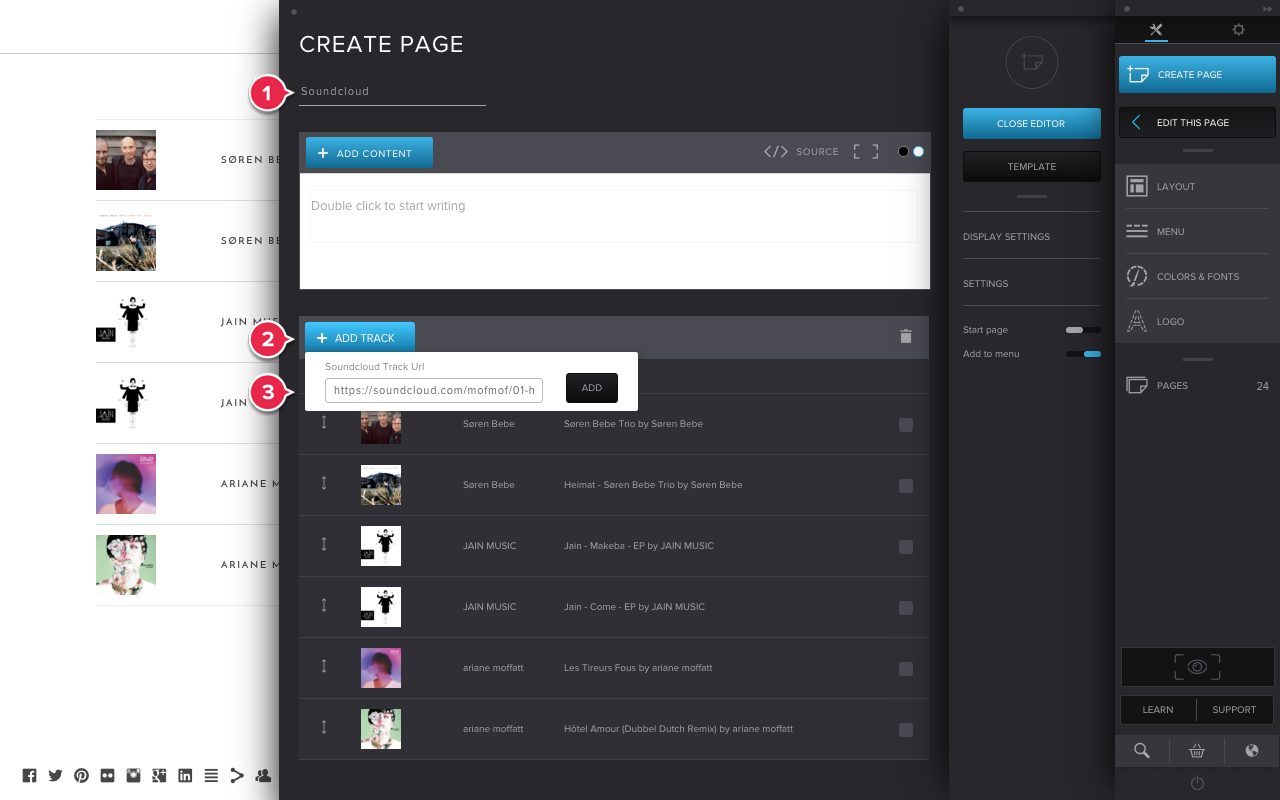Click the ADD url button
This screenshot has width=1280, height=800.
[592, 388]
